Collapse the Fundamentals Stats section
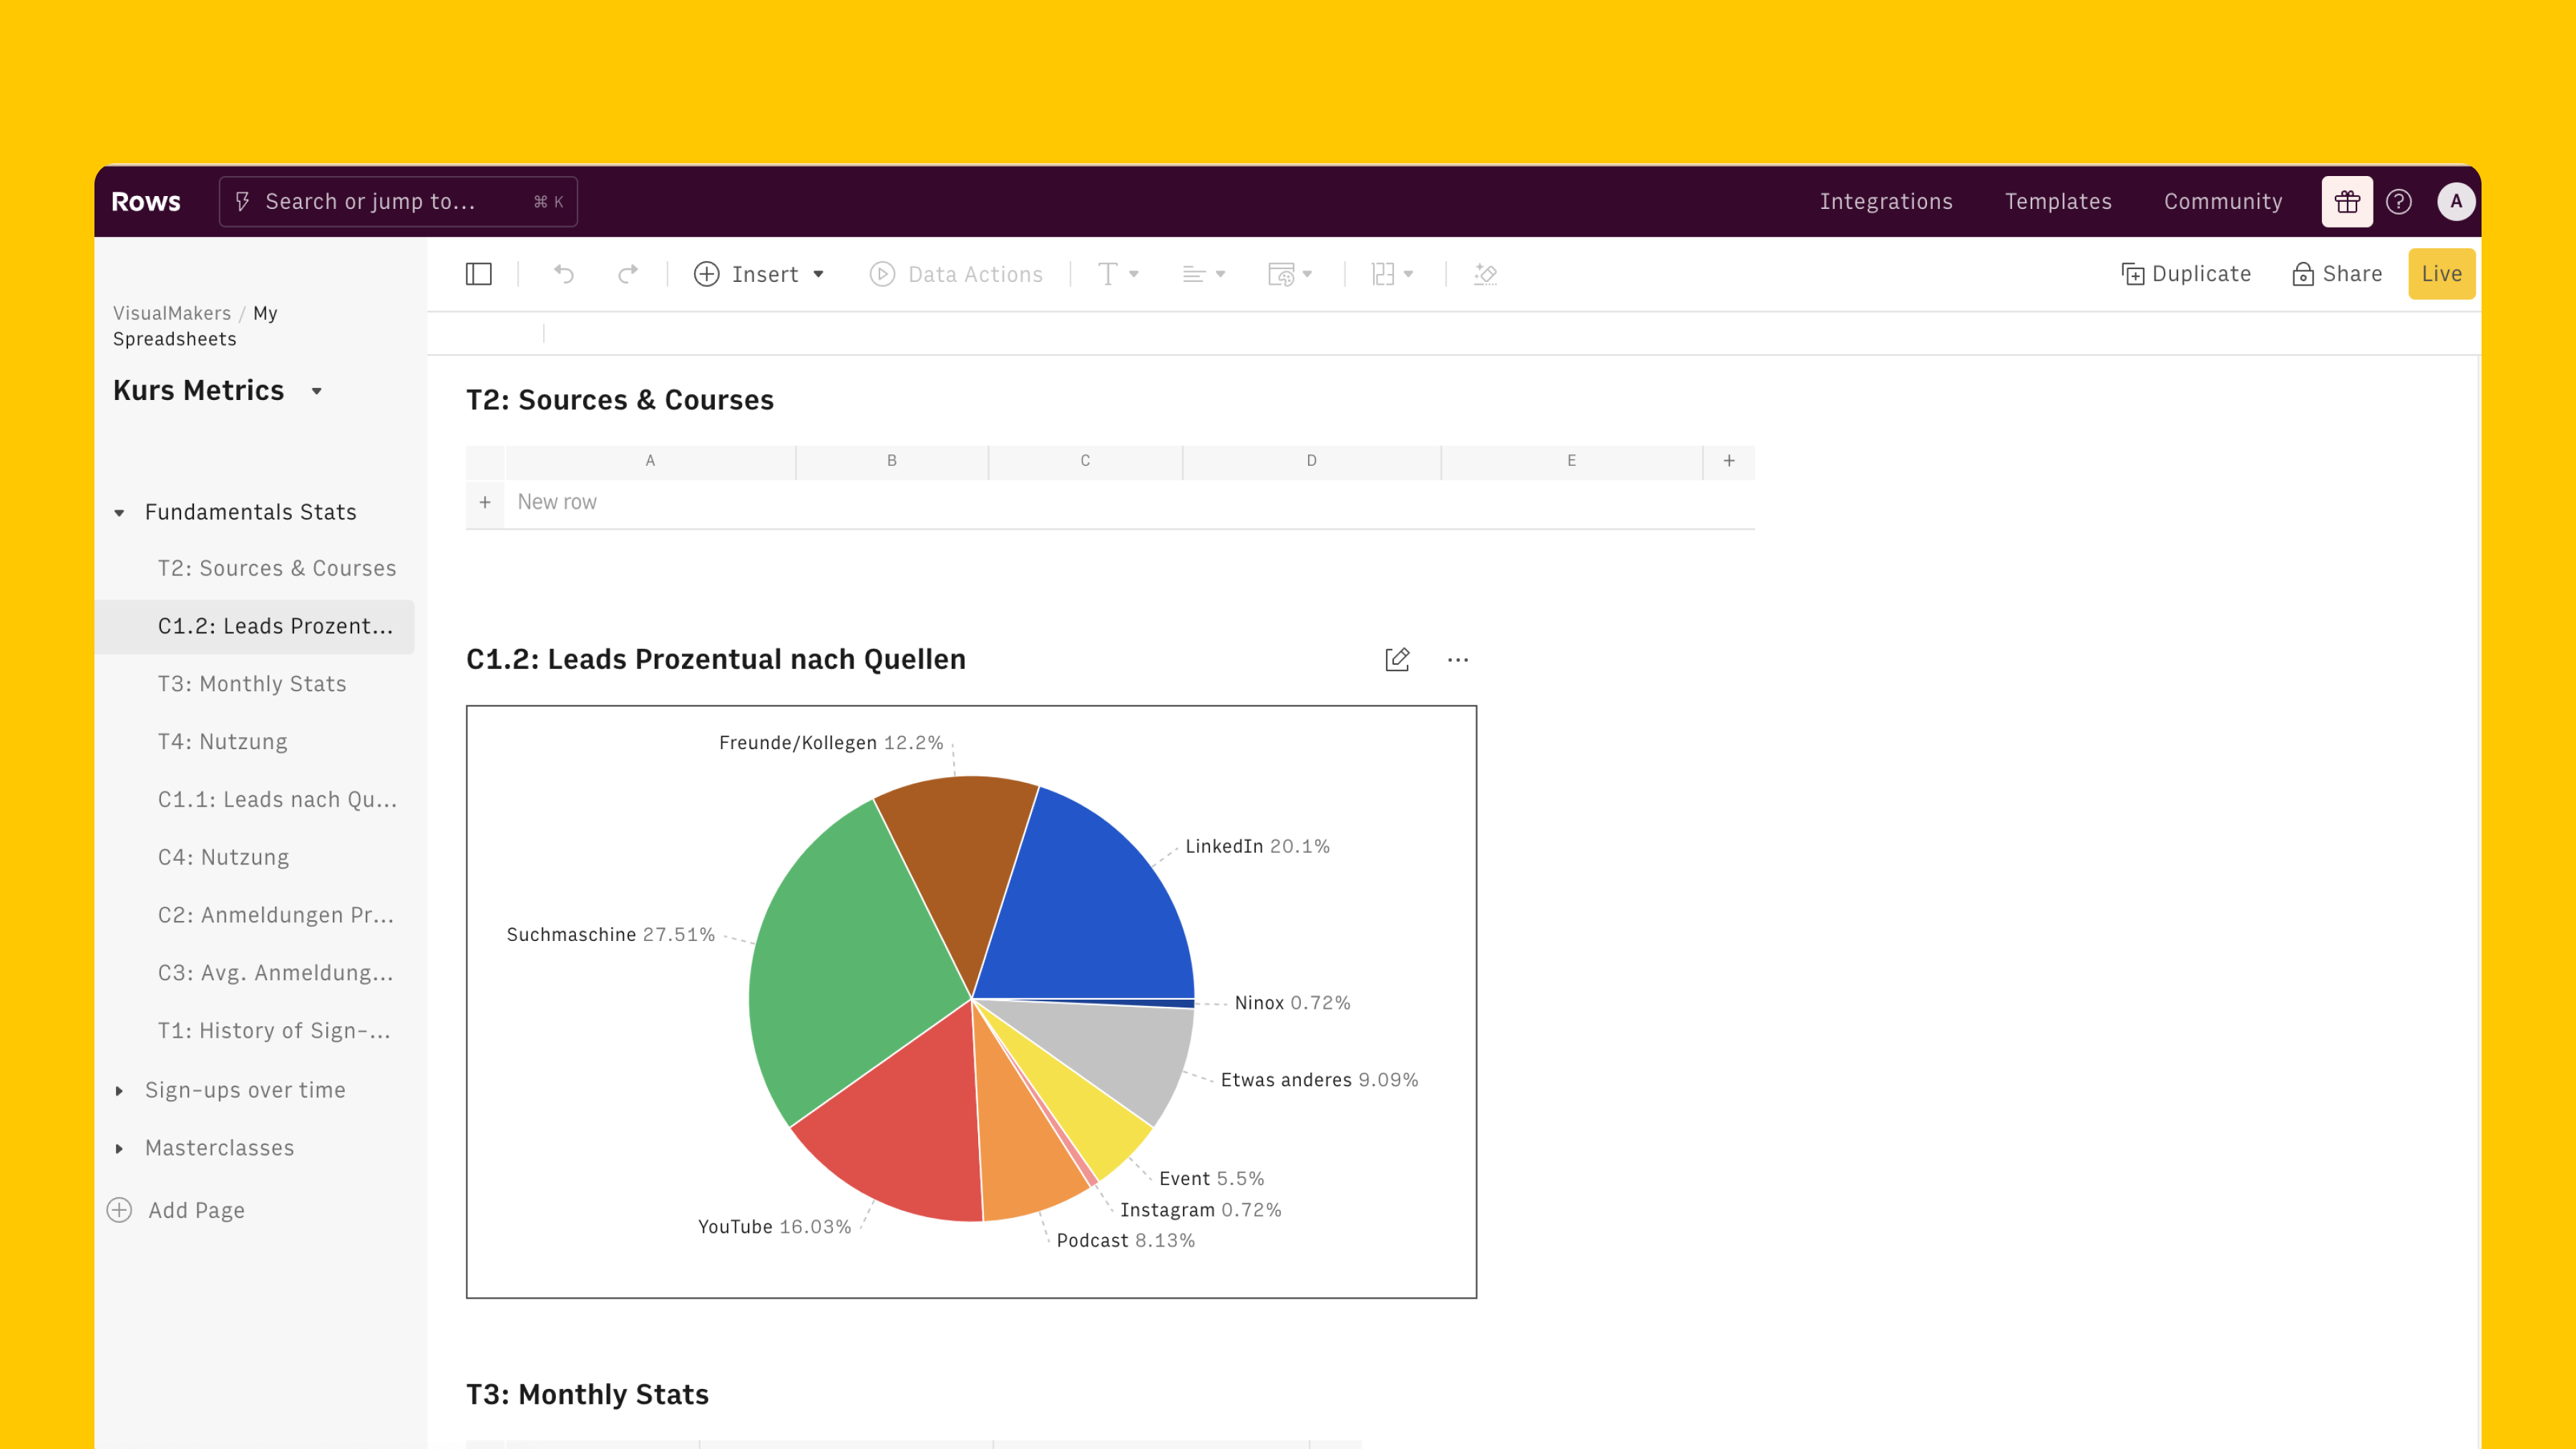 [x=120, y=512]
